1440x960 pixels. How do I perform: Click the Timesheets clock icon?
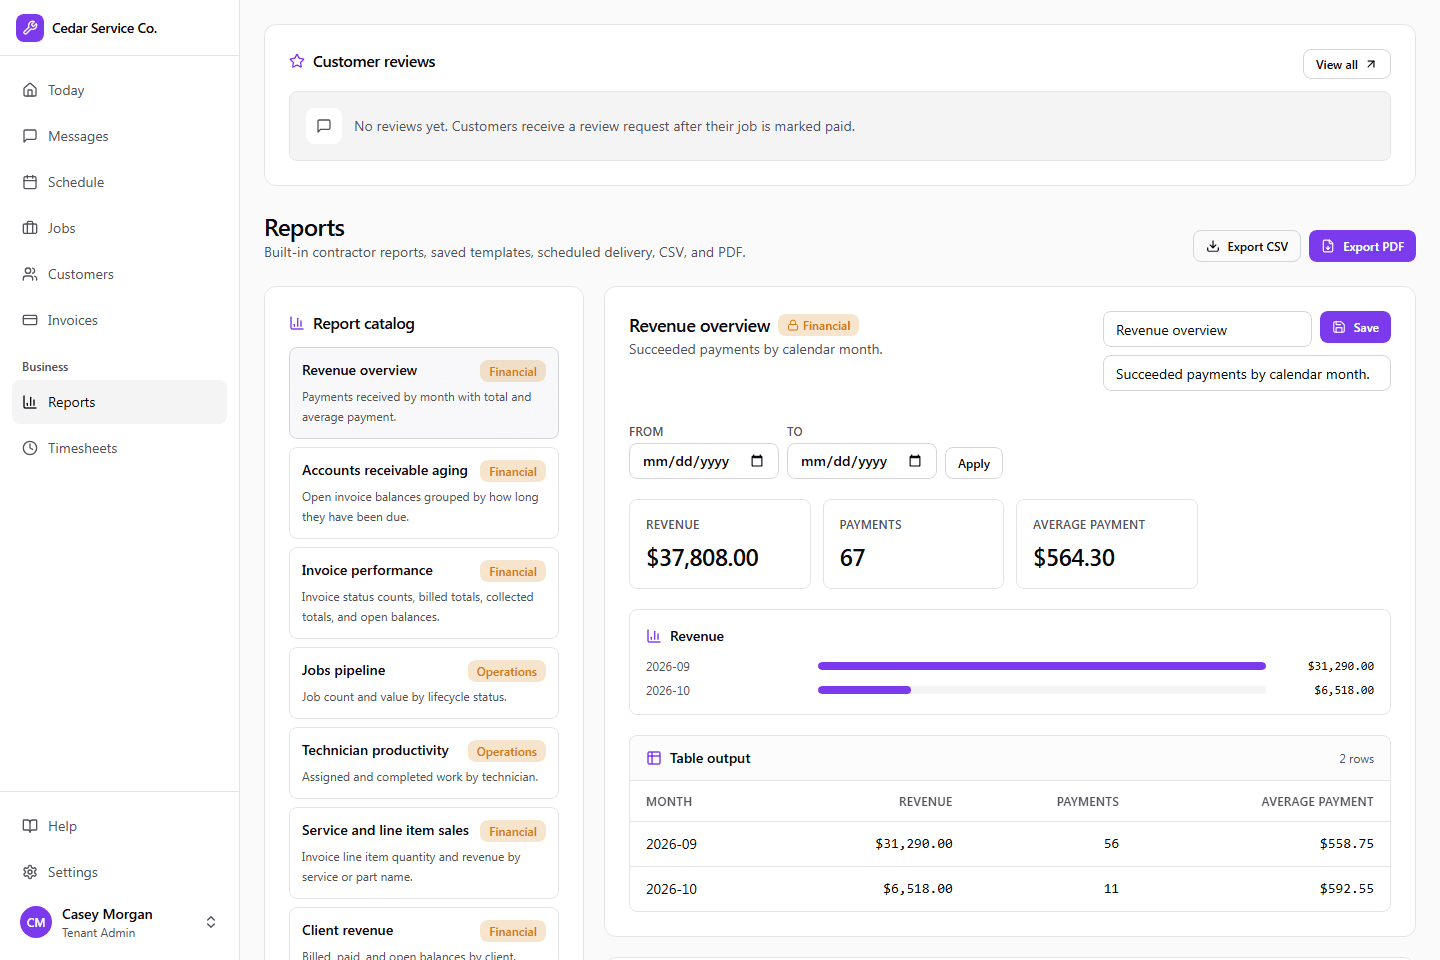[30, 448]
